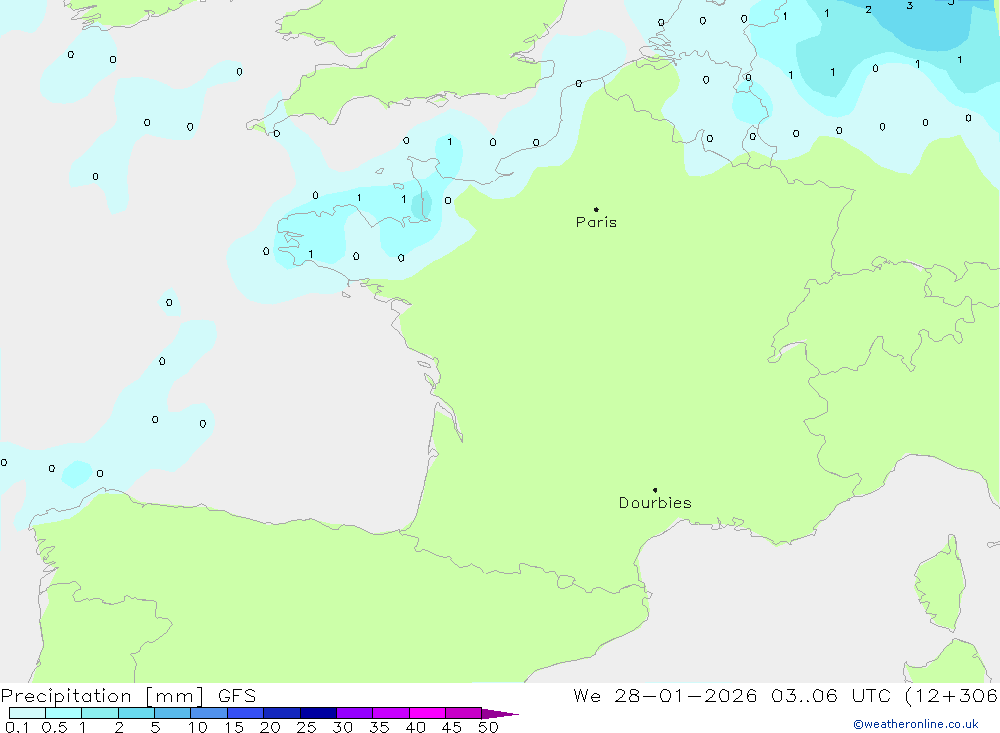The width and height of the screenshot is (1000, 733).
Task: Click the 25–30 mm dark blue swatch
Action: 318,713
